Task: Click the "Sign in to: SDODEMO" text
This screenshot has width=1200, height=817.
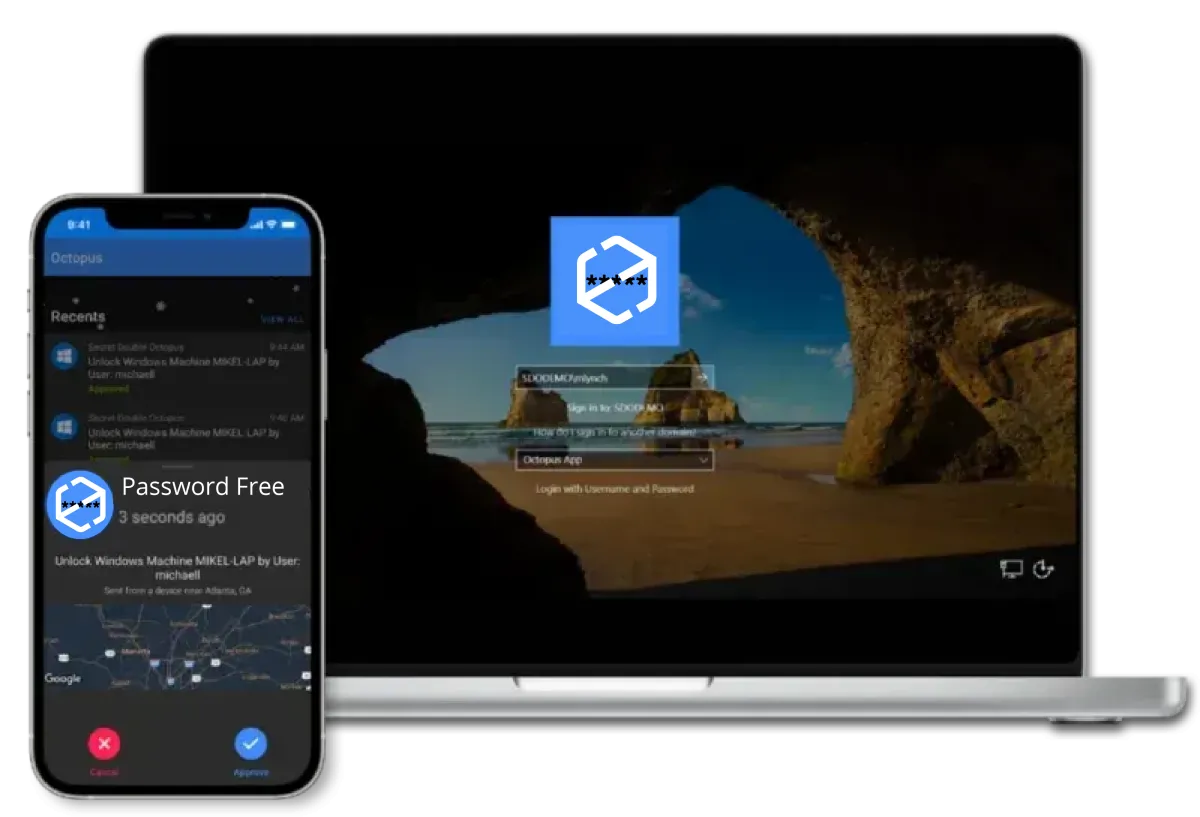Action: (615, 408)
